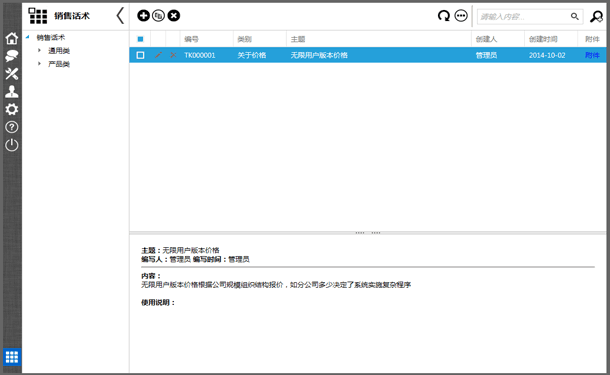Image resolution: width=610 pixels, height=375 pixels.
Task: Click the 关于价格 category cell
Action: coord(252,55)
